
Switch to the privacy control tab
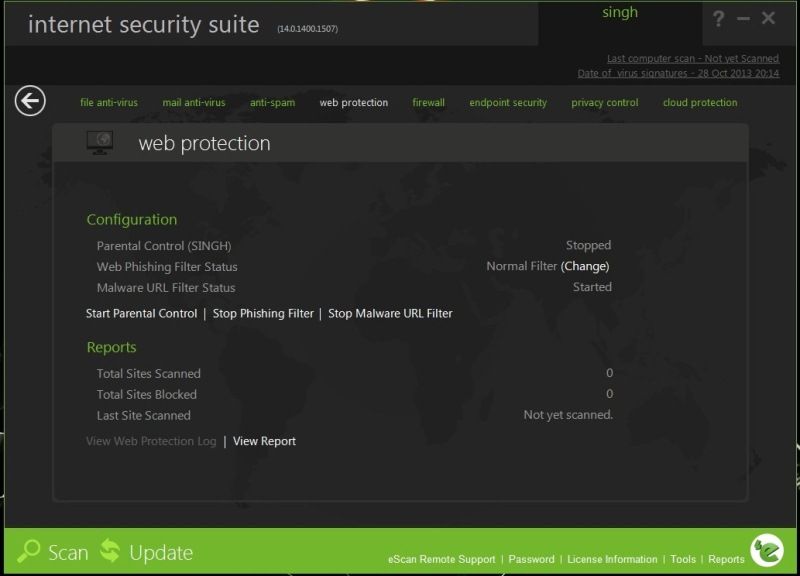tap(605, 103)
